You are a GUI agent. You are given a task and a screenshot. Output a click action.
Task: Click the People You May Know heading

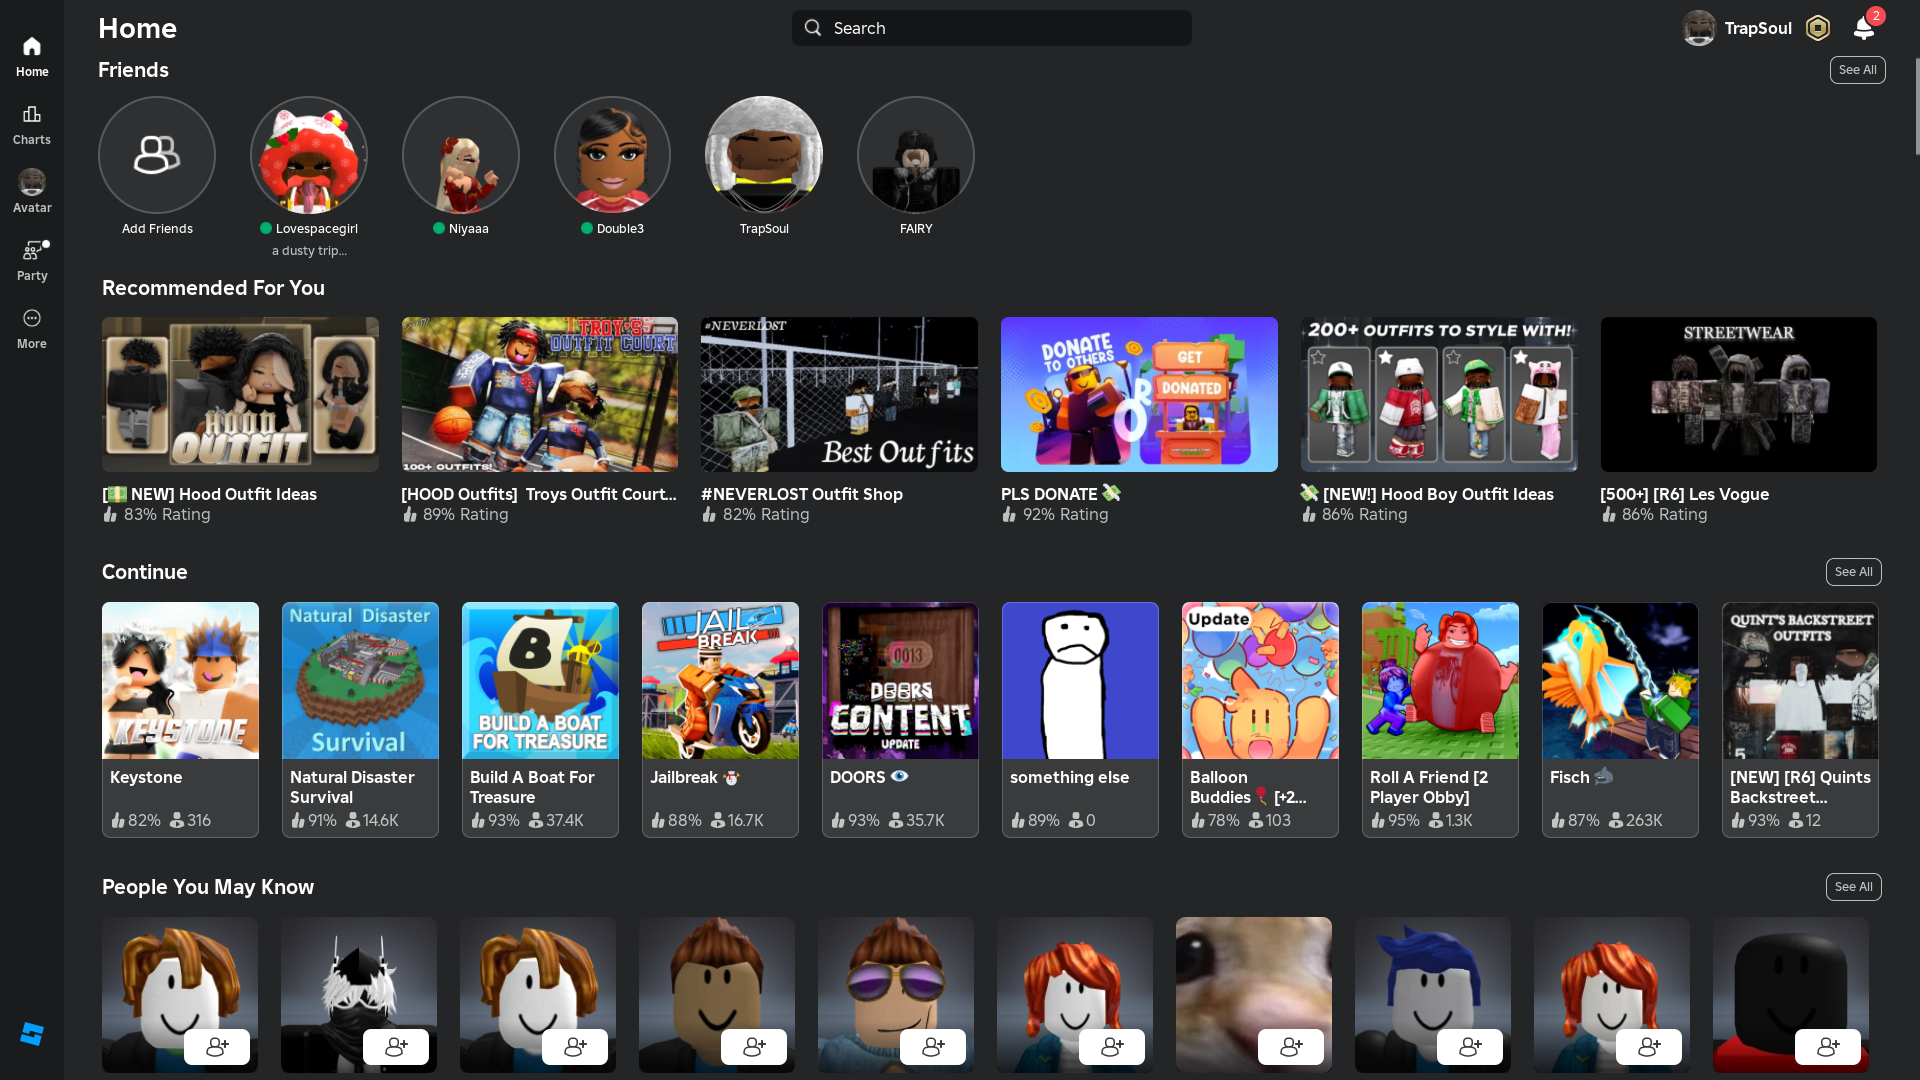pyautogui.click(x=208, y=887)
